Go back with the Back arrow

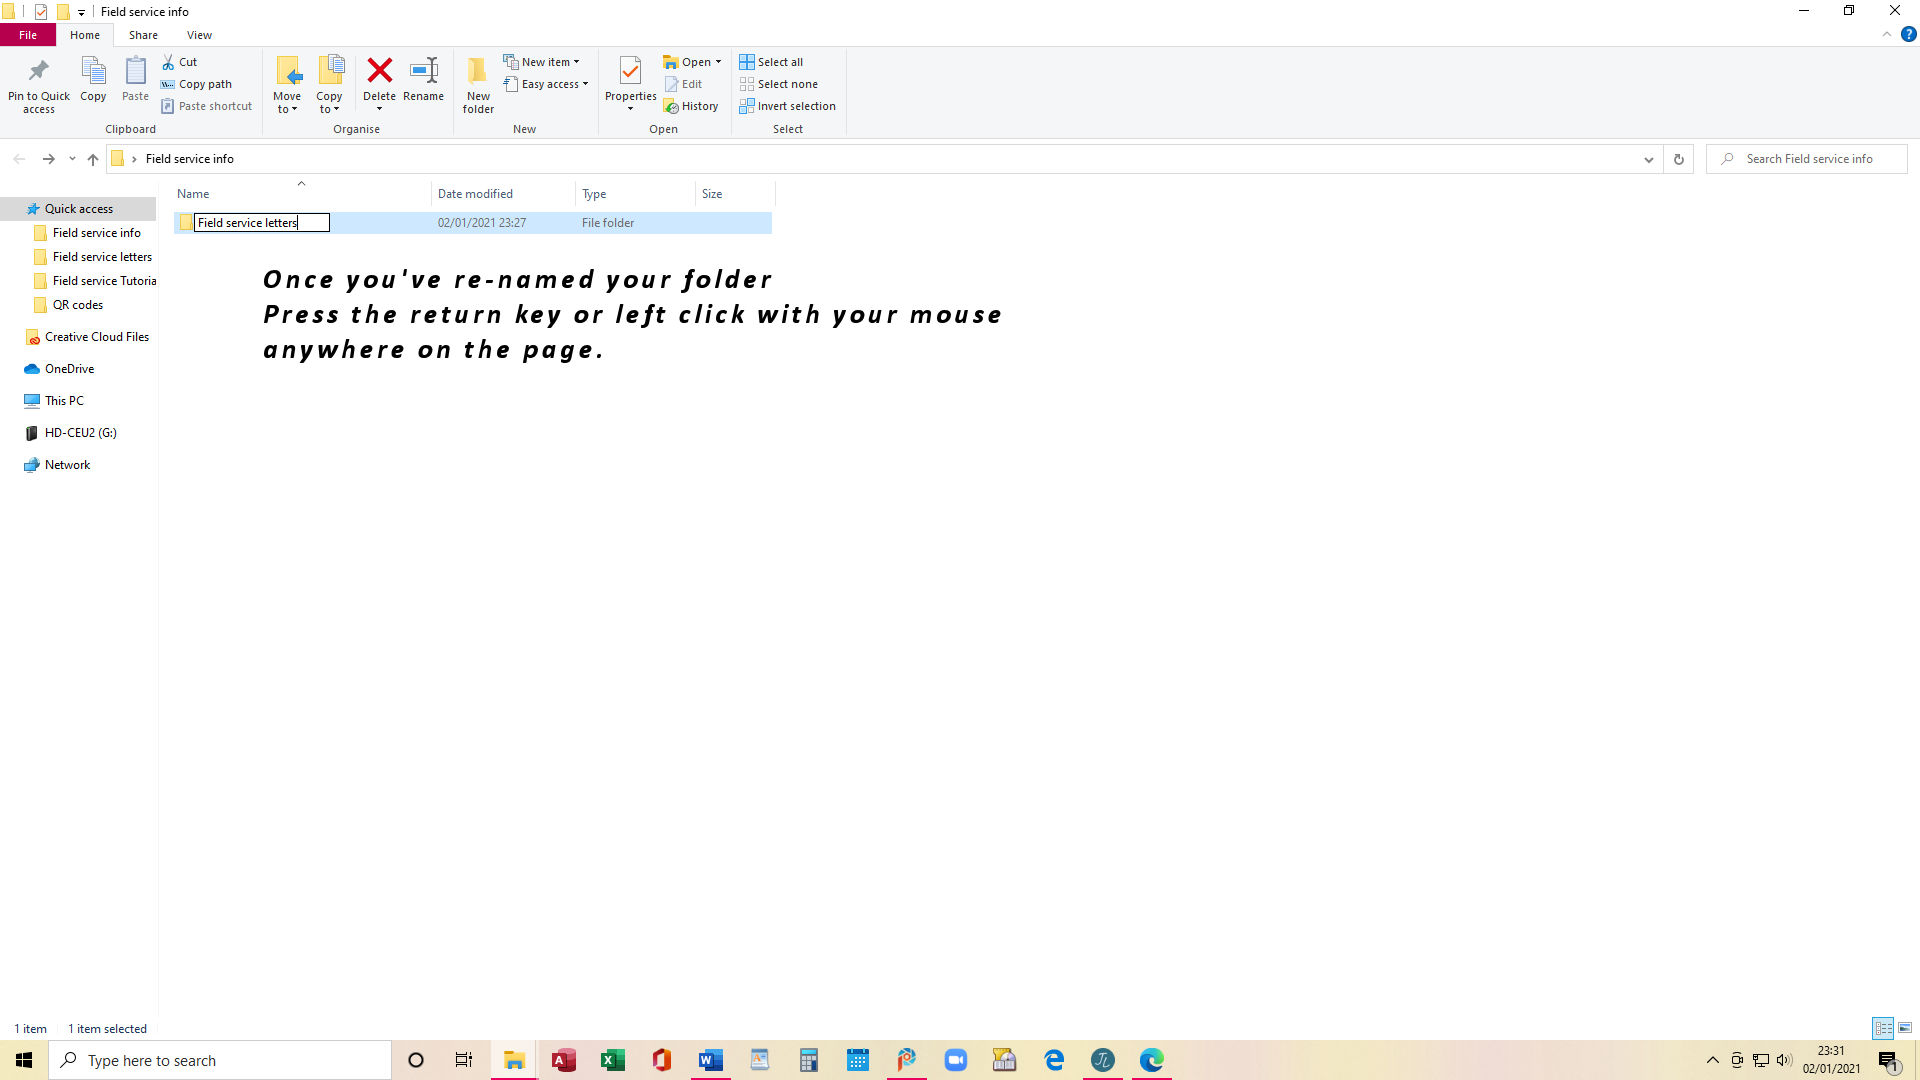(x=19, y=159)
